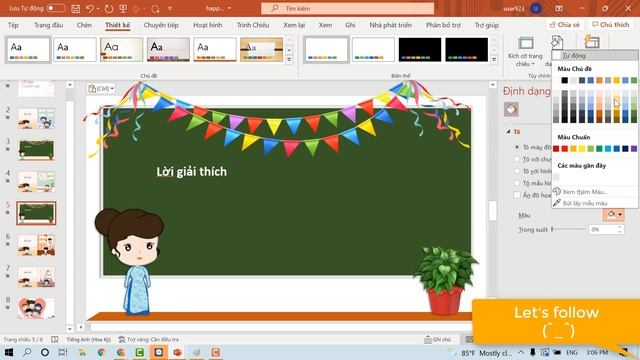Viewport: 640px width, 360px height.
Task: Select the first black variant thumbnail
Action: (420, 49)
